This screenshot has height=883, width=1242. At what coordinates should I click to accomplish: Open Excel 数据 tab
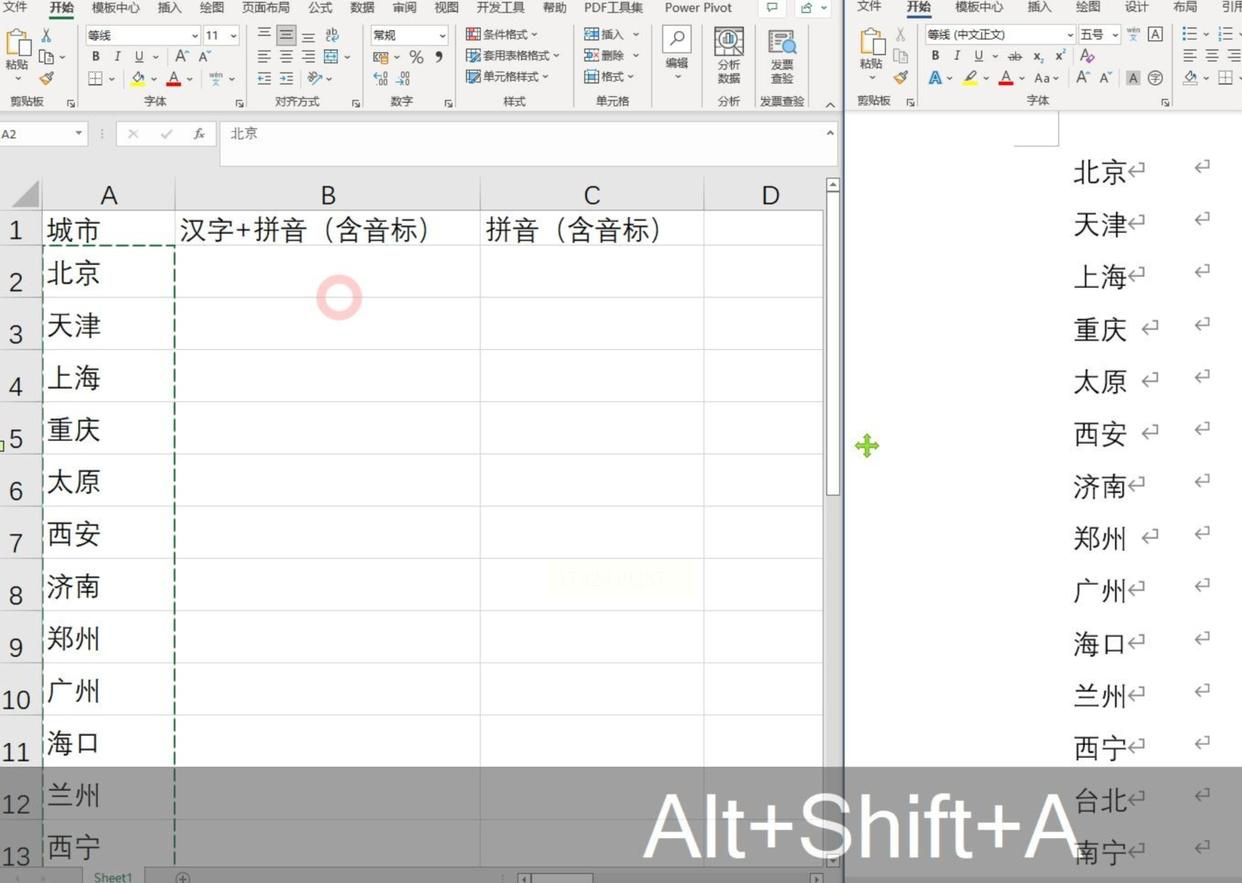(x=362, y=8)
